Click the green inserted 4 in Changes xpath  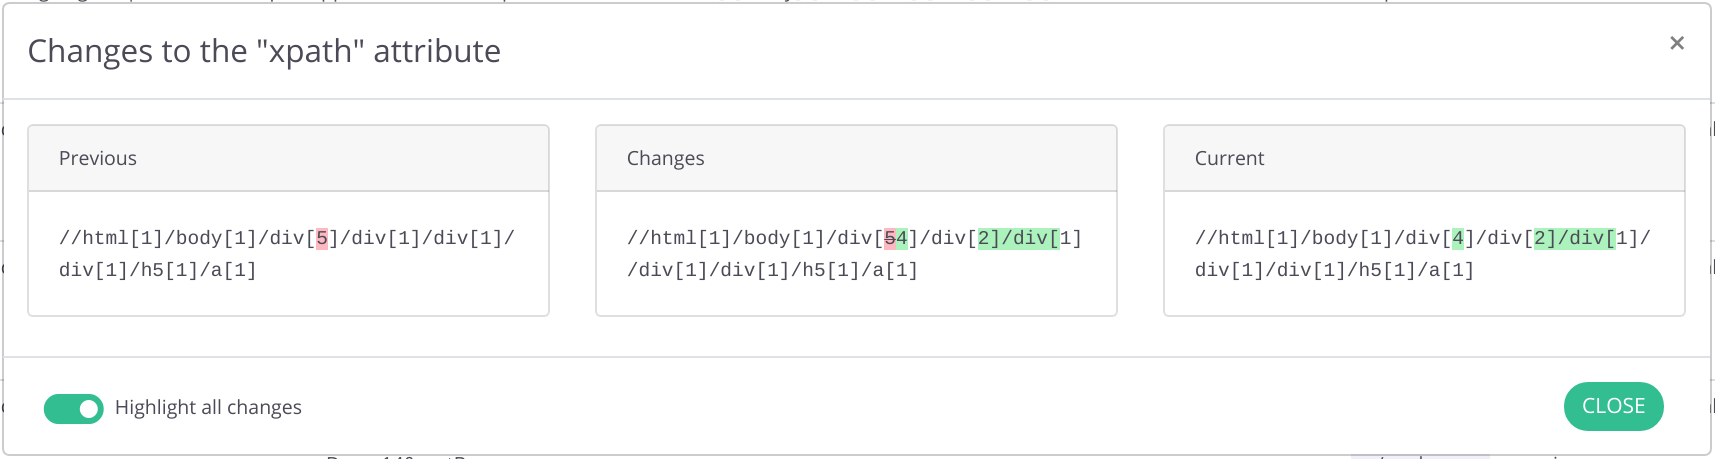coord(902,238)
